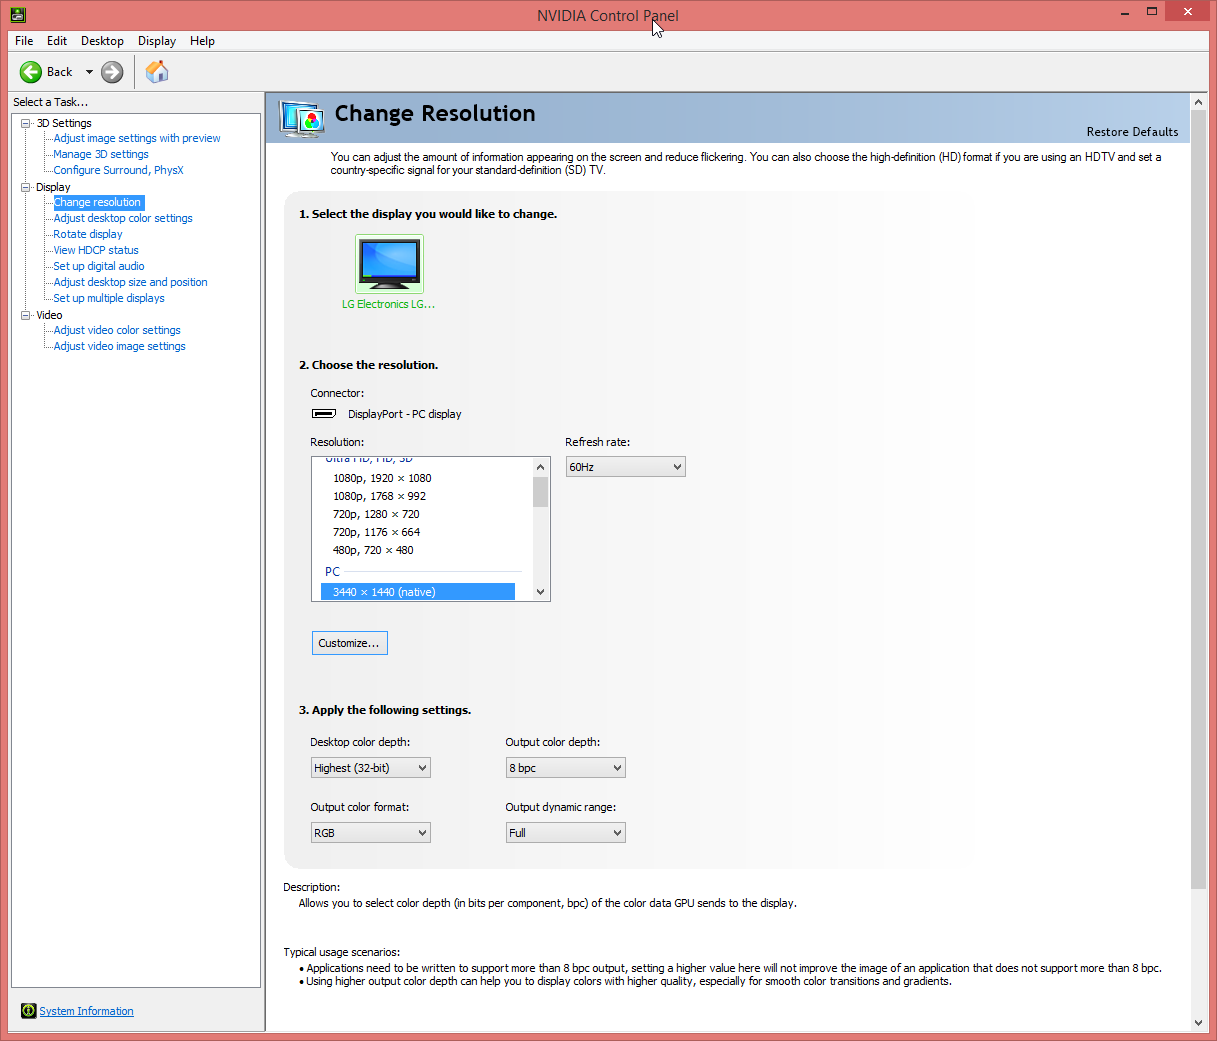Maximize the NVIDIA Control Panel window
Viewport: 1217px width, 1041px height.
click(x=1152, y=12)
